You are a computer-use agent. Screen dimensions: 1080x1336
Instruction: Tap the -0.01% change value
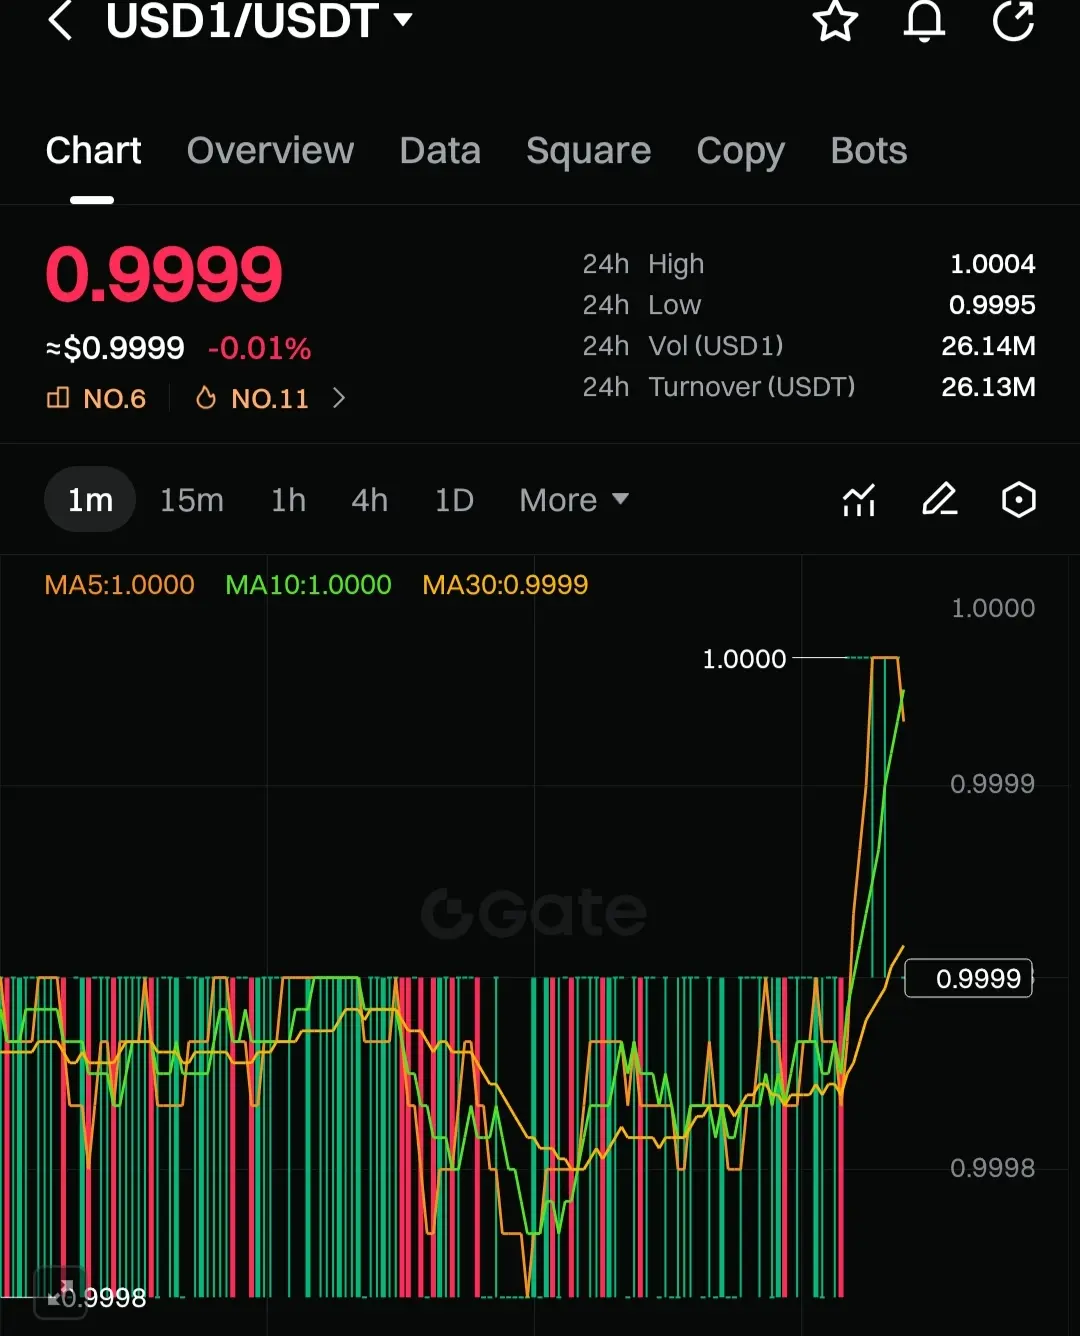(260, 348)
